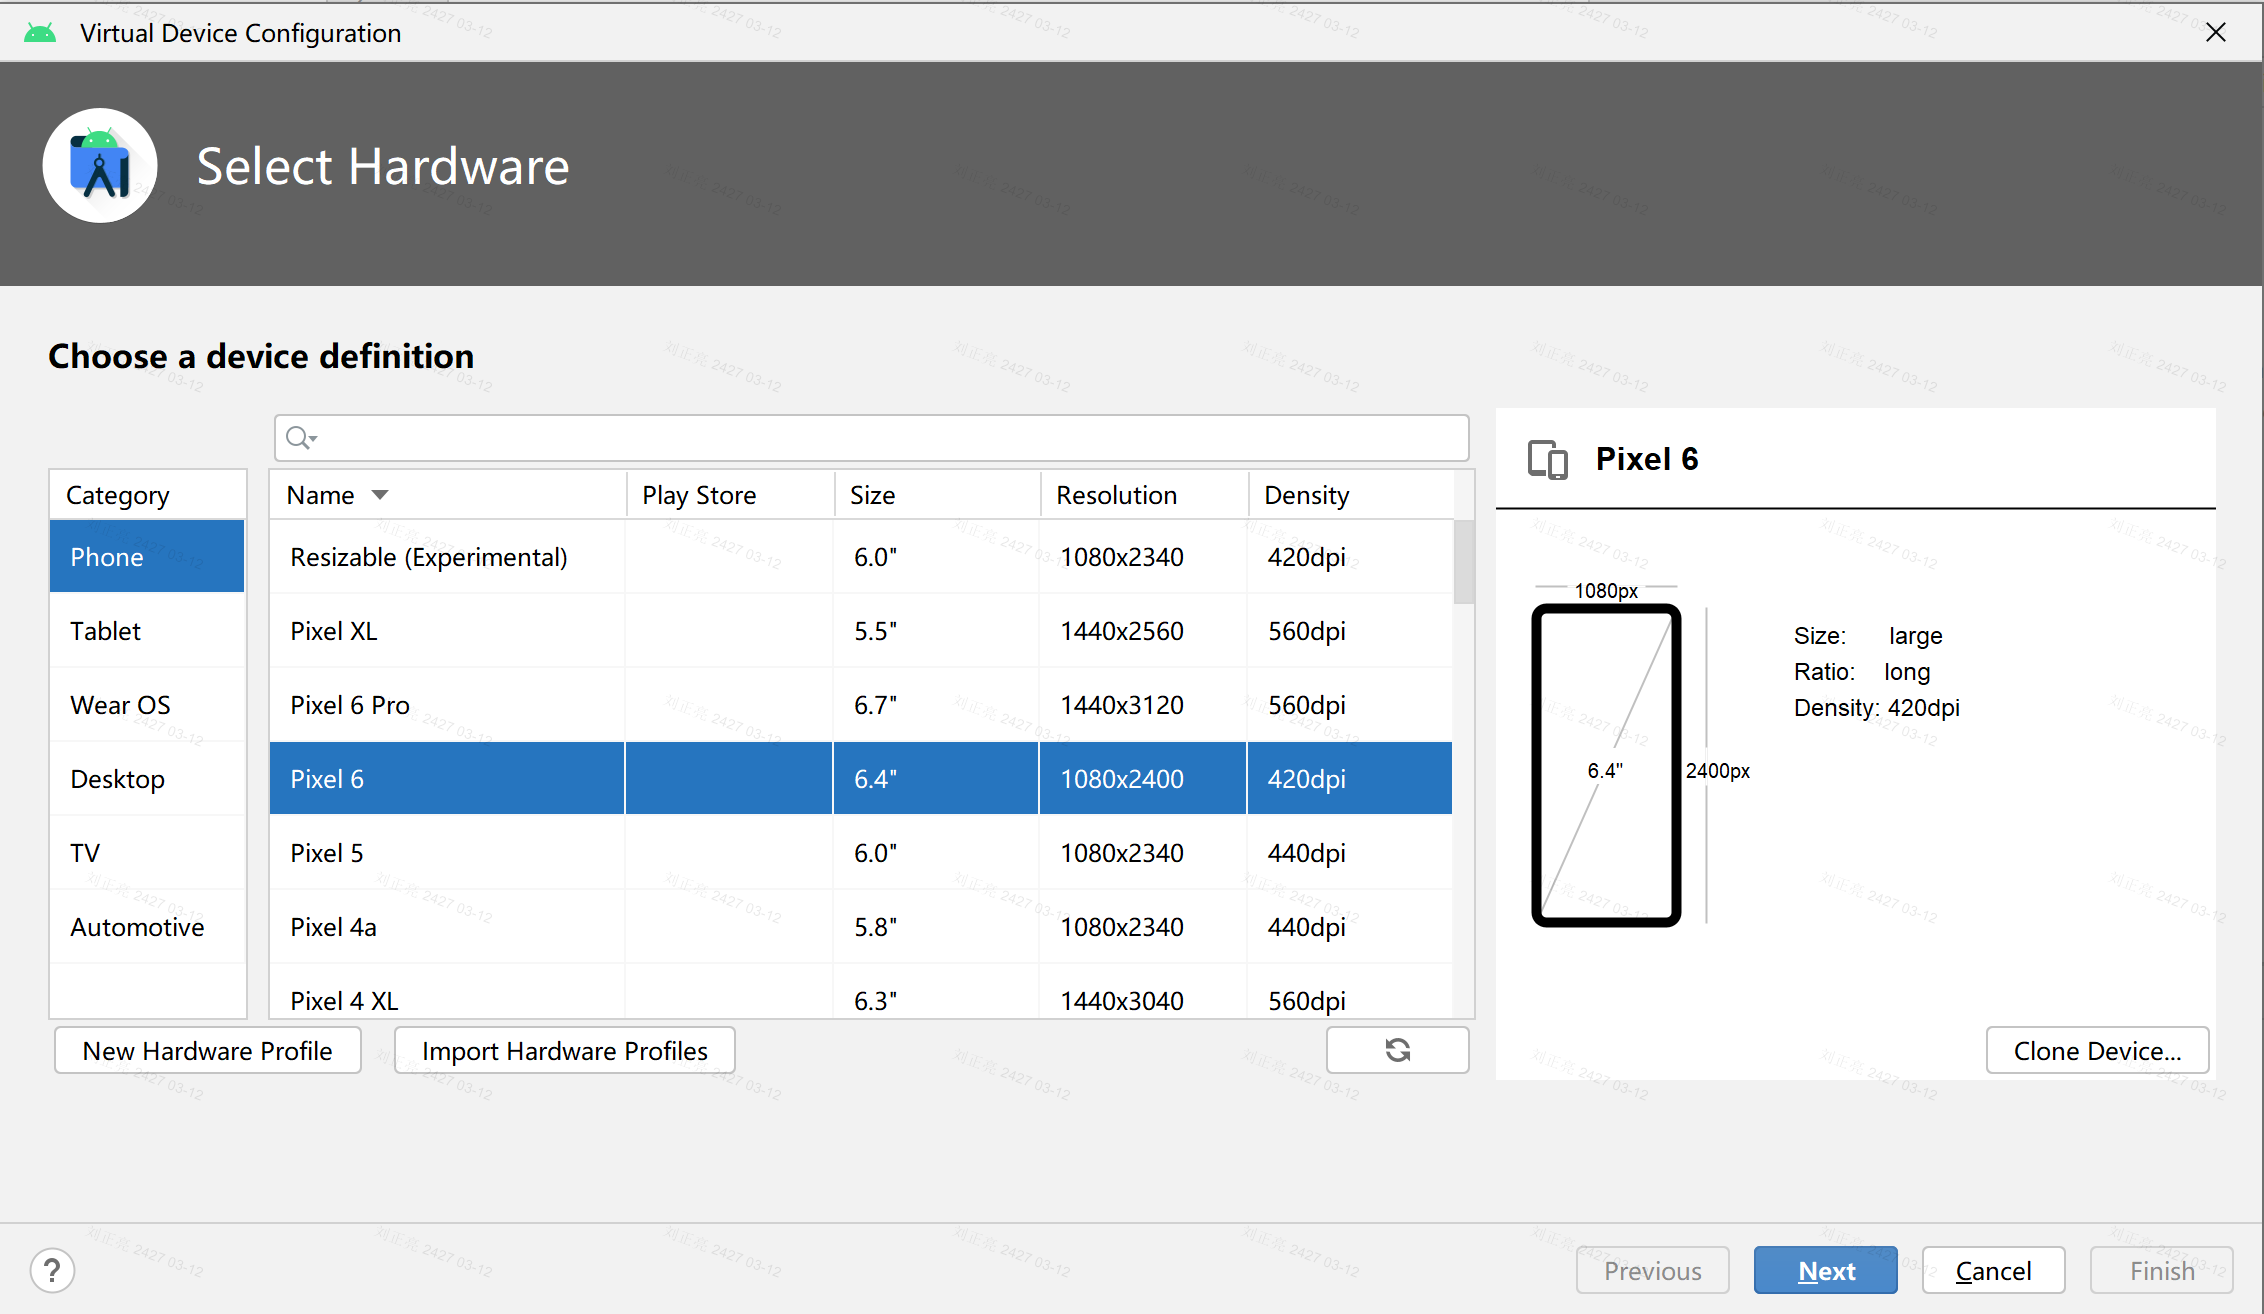Select the Pixel XL device row
The width and height of the screenshot is (2264, 1314).
(x=861, y=631)
